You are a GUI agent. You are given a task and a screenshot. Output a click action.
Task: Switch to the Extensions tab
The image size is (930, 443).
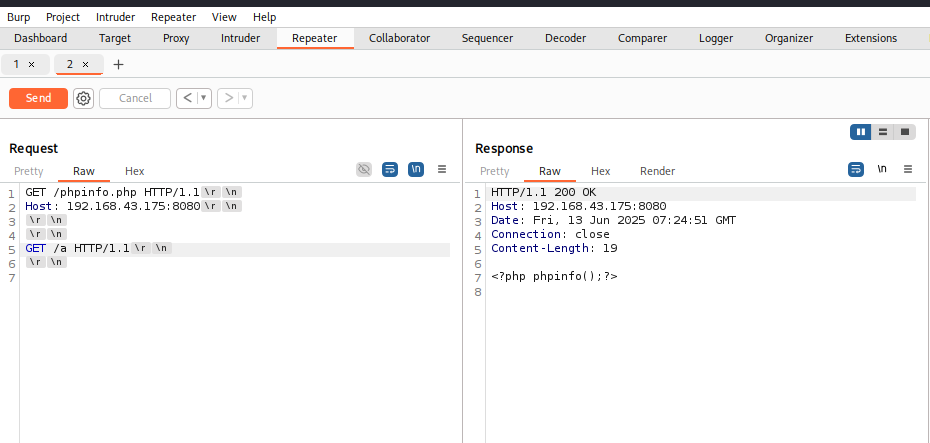tap(871, 39)
